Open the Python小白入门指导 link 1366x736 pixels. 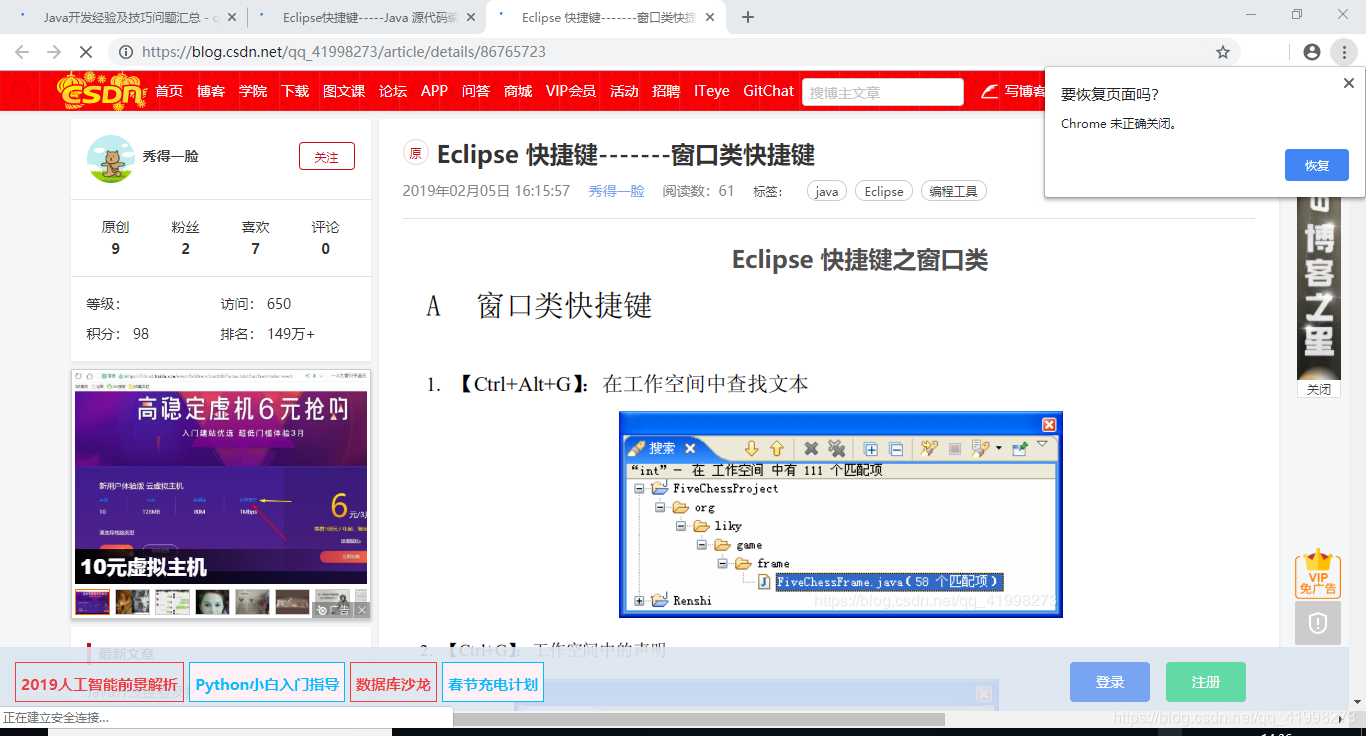point(267,684)
